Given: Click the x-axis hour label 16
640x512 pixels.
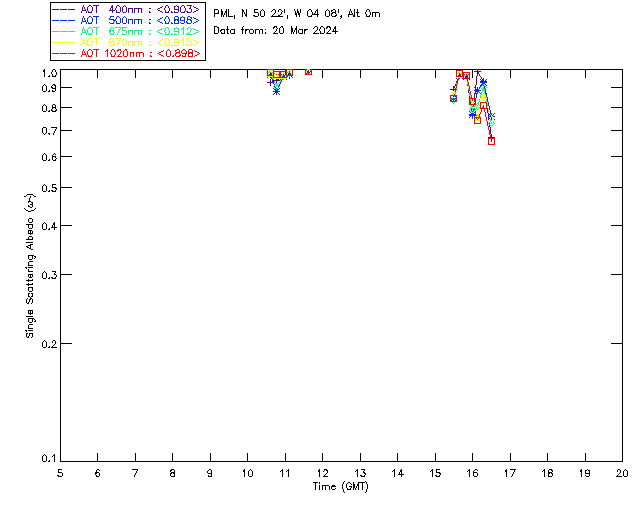Looking at the screenshot, I should [x=473, y=474].
